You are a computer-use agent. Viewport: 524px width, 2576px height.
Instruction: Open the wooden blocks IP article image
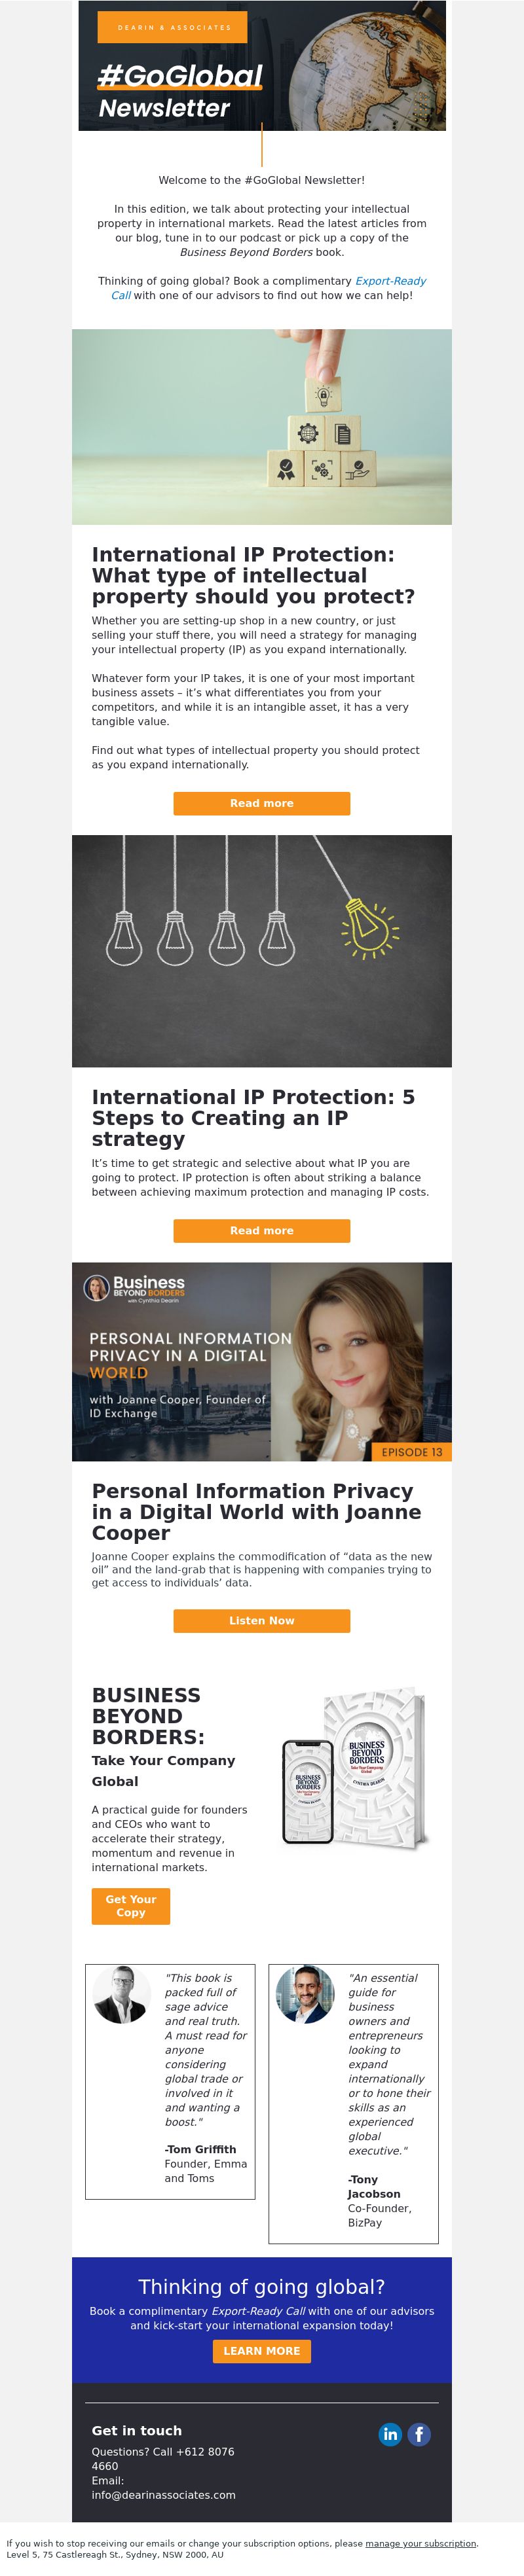click(x=262, y=427)
